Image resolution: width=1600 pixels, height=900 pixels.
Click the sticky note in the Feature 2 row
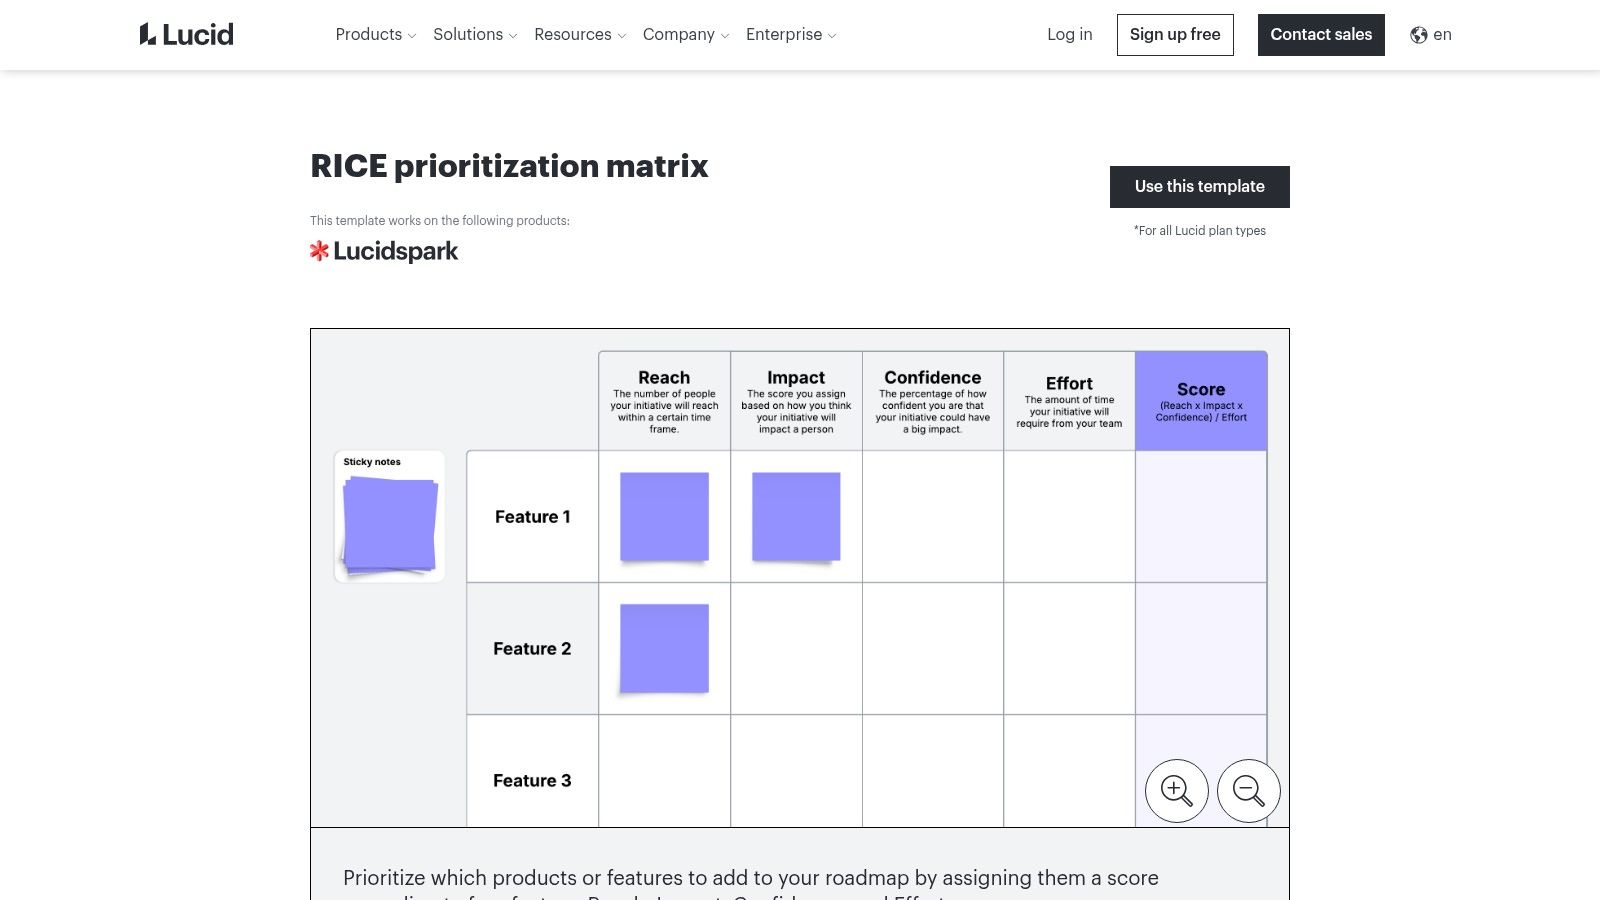click(x=664, y=648)
